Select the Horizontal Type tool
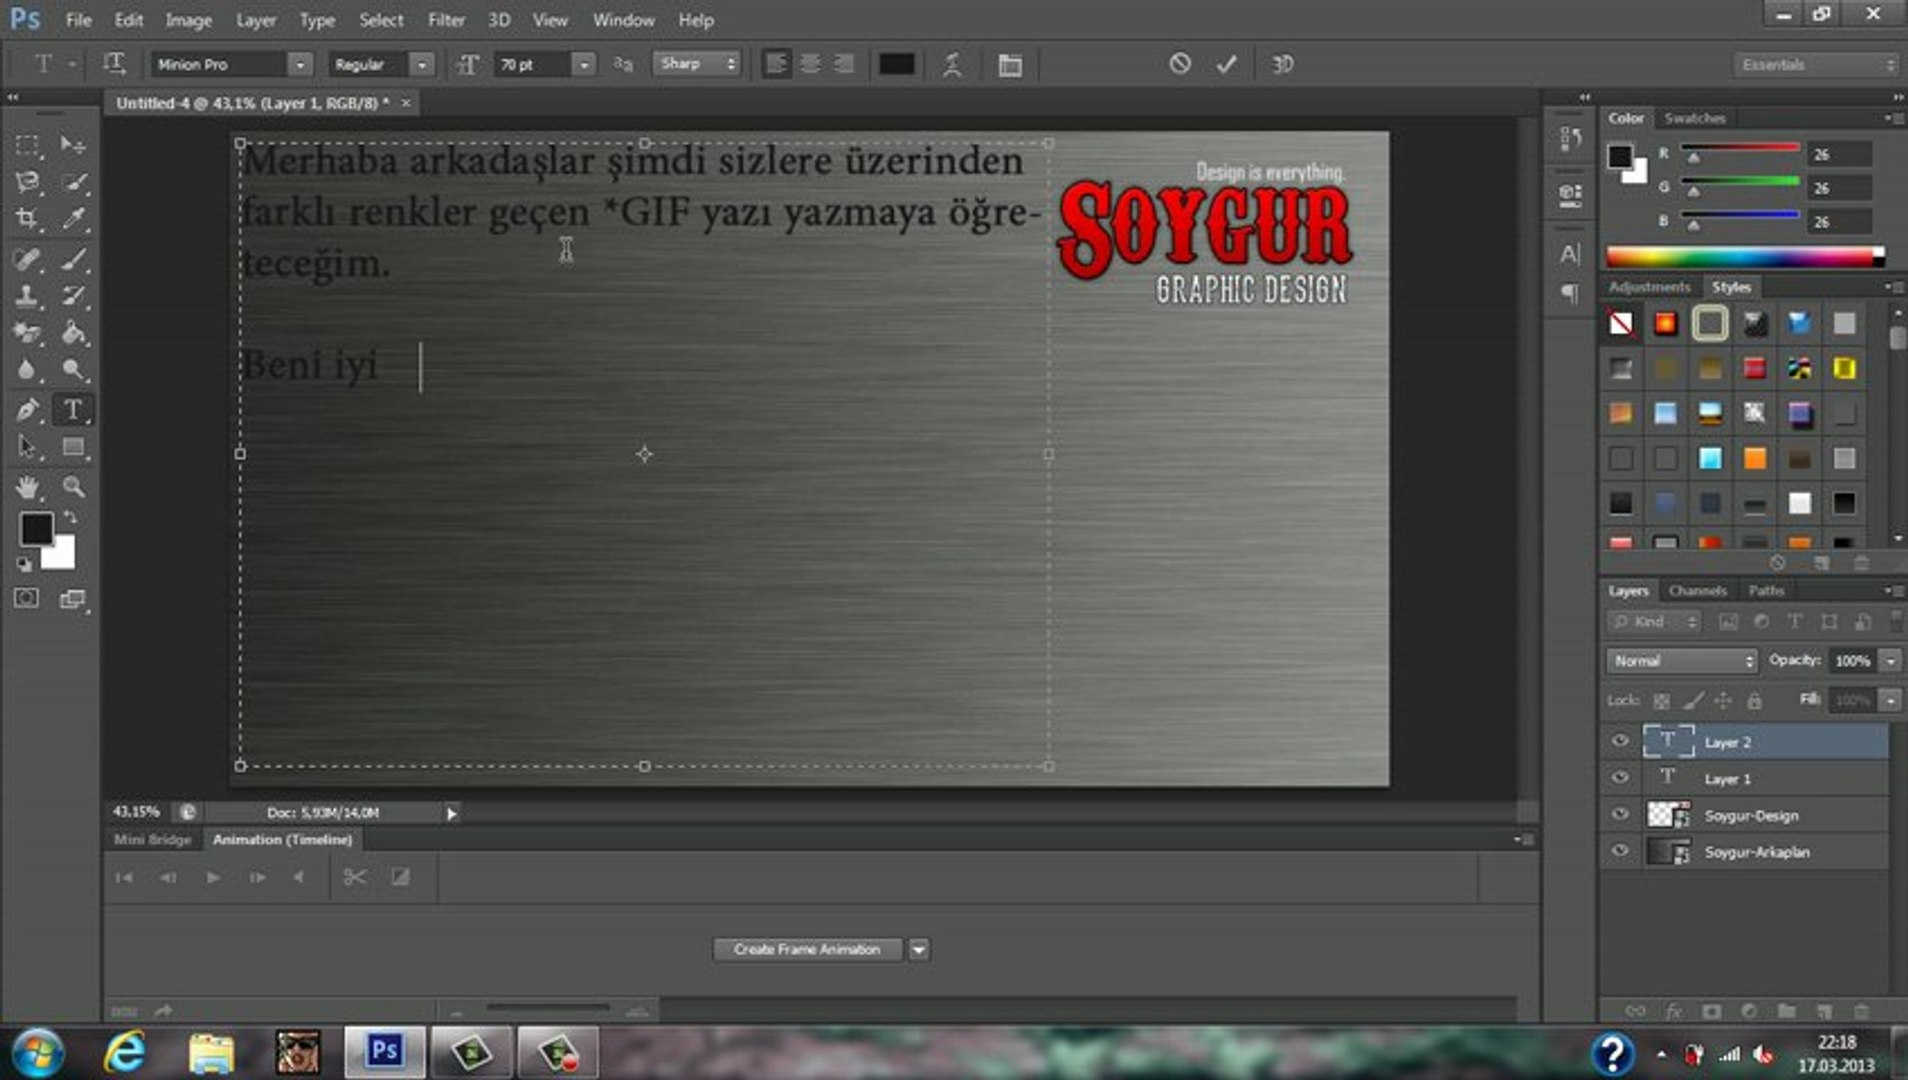Image resolution: width=1908 pixels, height=1080 pixels. coord(73,410)
